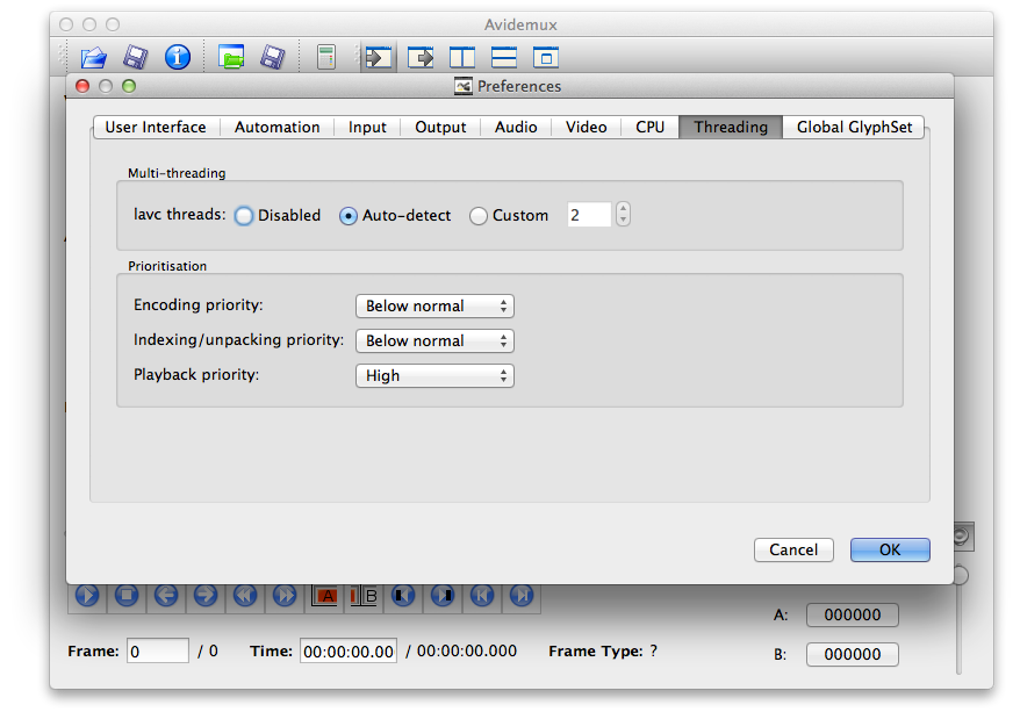Switch to Input tab
Screen dimensions: 1020x712
click(368, 127)
